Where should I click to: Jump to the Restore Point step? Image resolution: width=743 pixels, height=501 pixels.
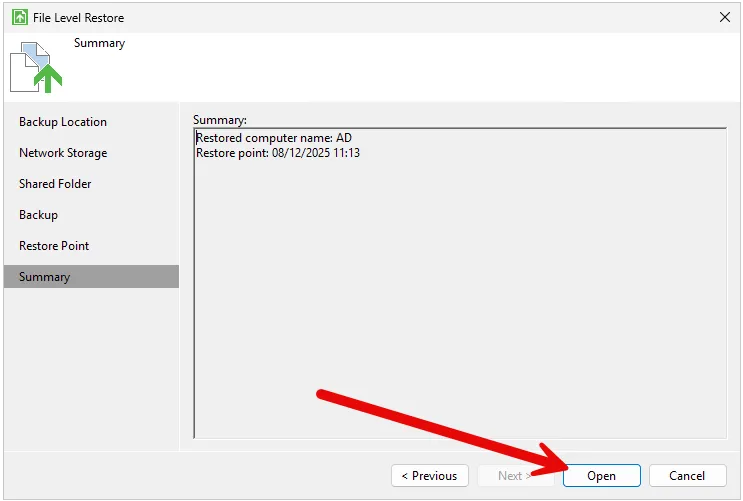(54, 246)
